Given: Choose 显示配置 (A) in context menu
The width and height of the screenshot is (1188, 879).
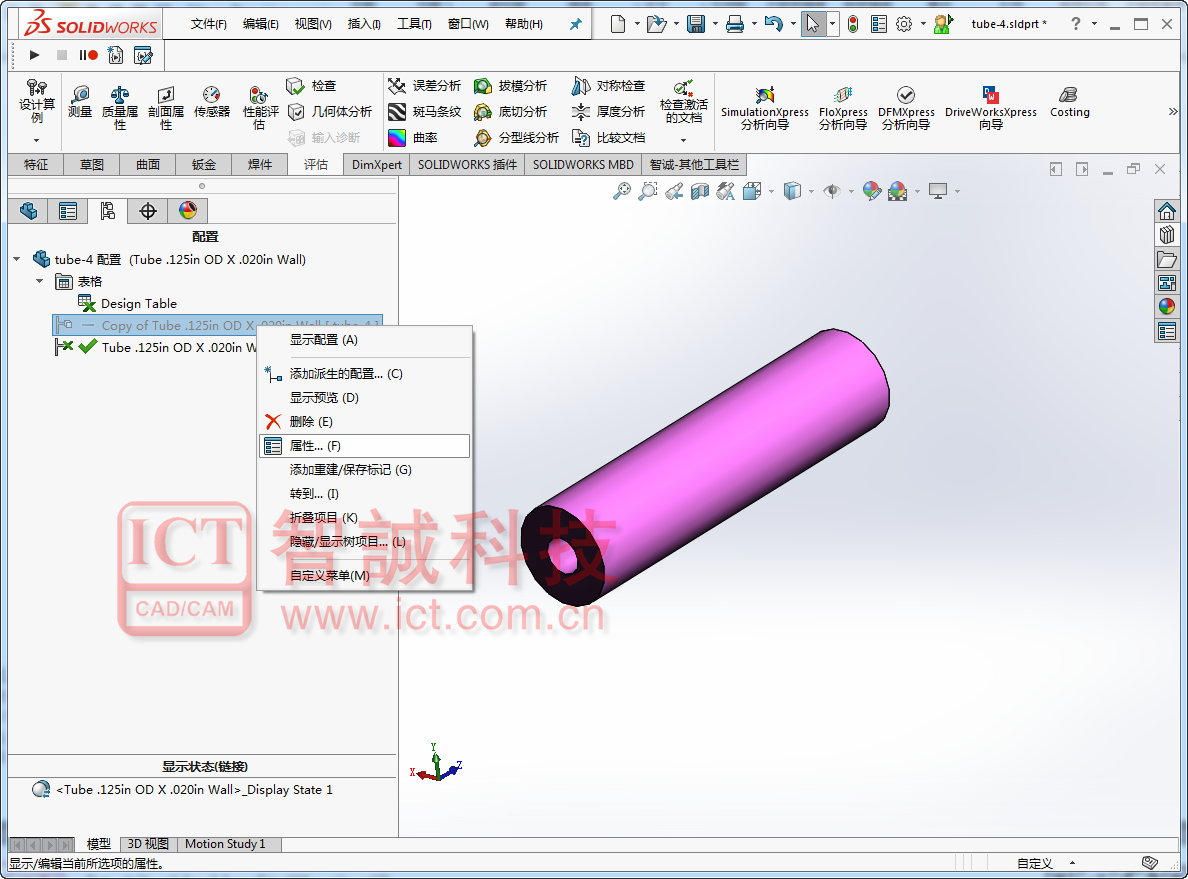Looking at the screenshot, I should [x=364, y=339].
